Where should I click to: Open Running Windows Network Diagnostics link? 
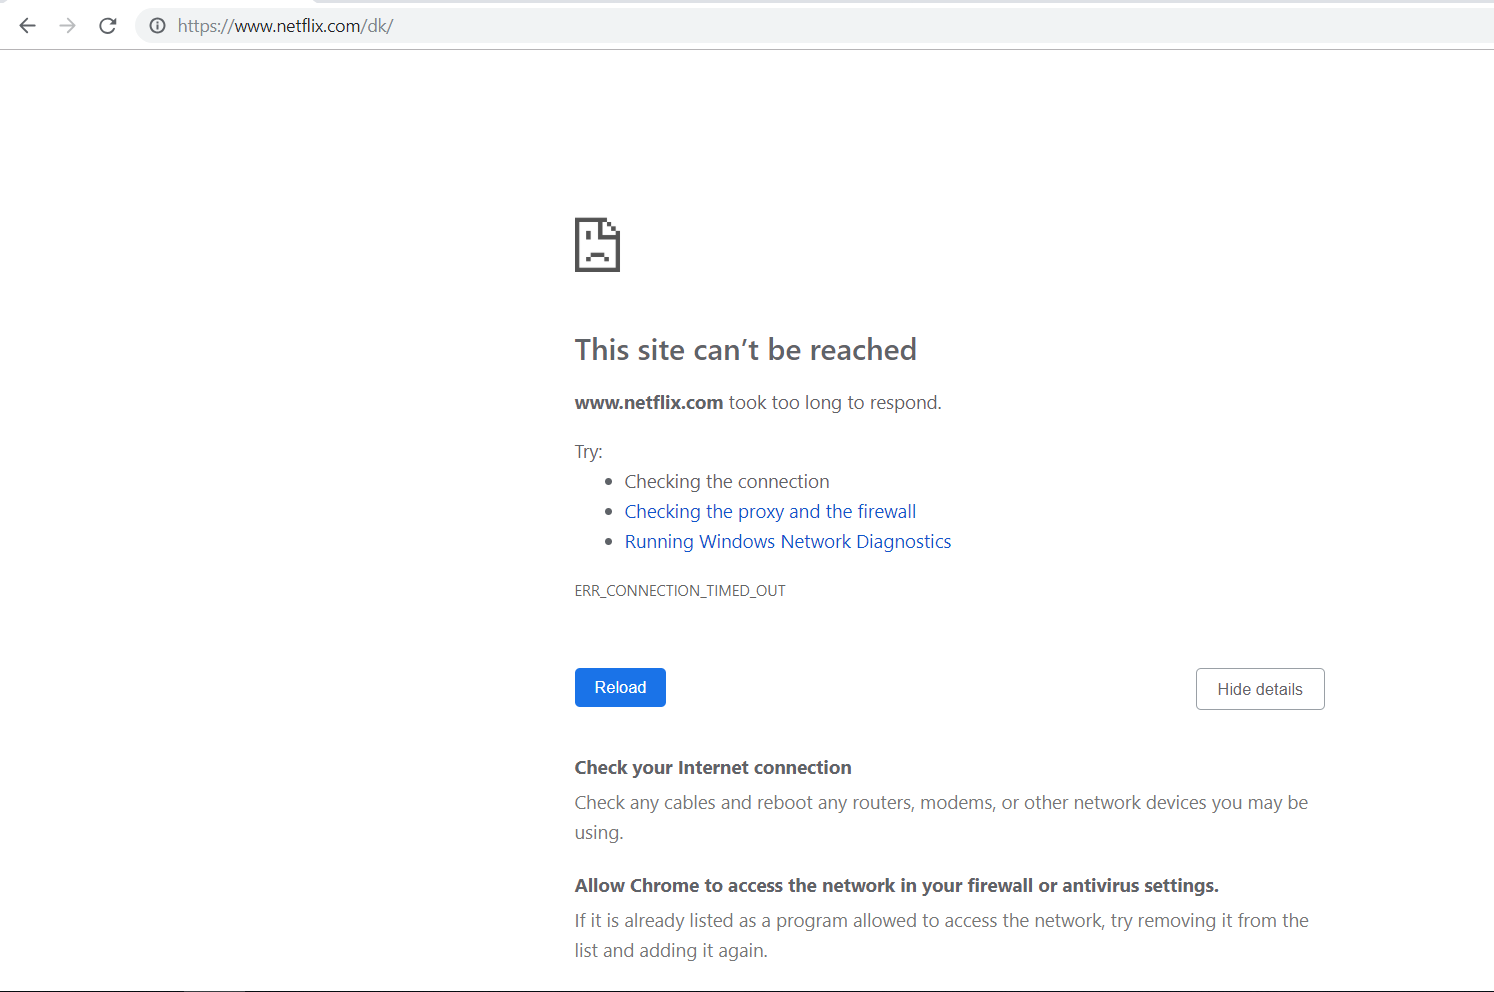tap(788, 542)
